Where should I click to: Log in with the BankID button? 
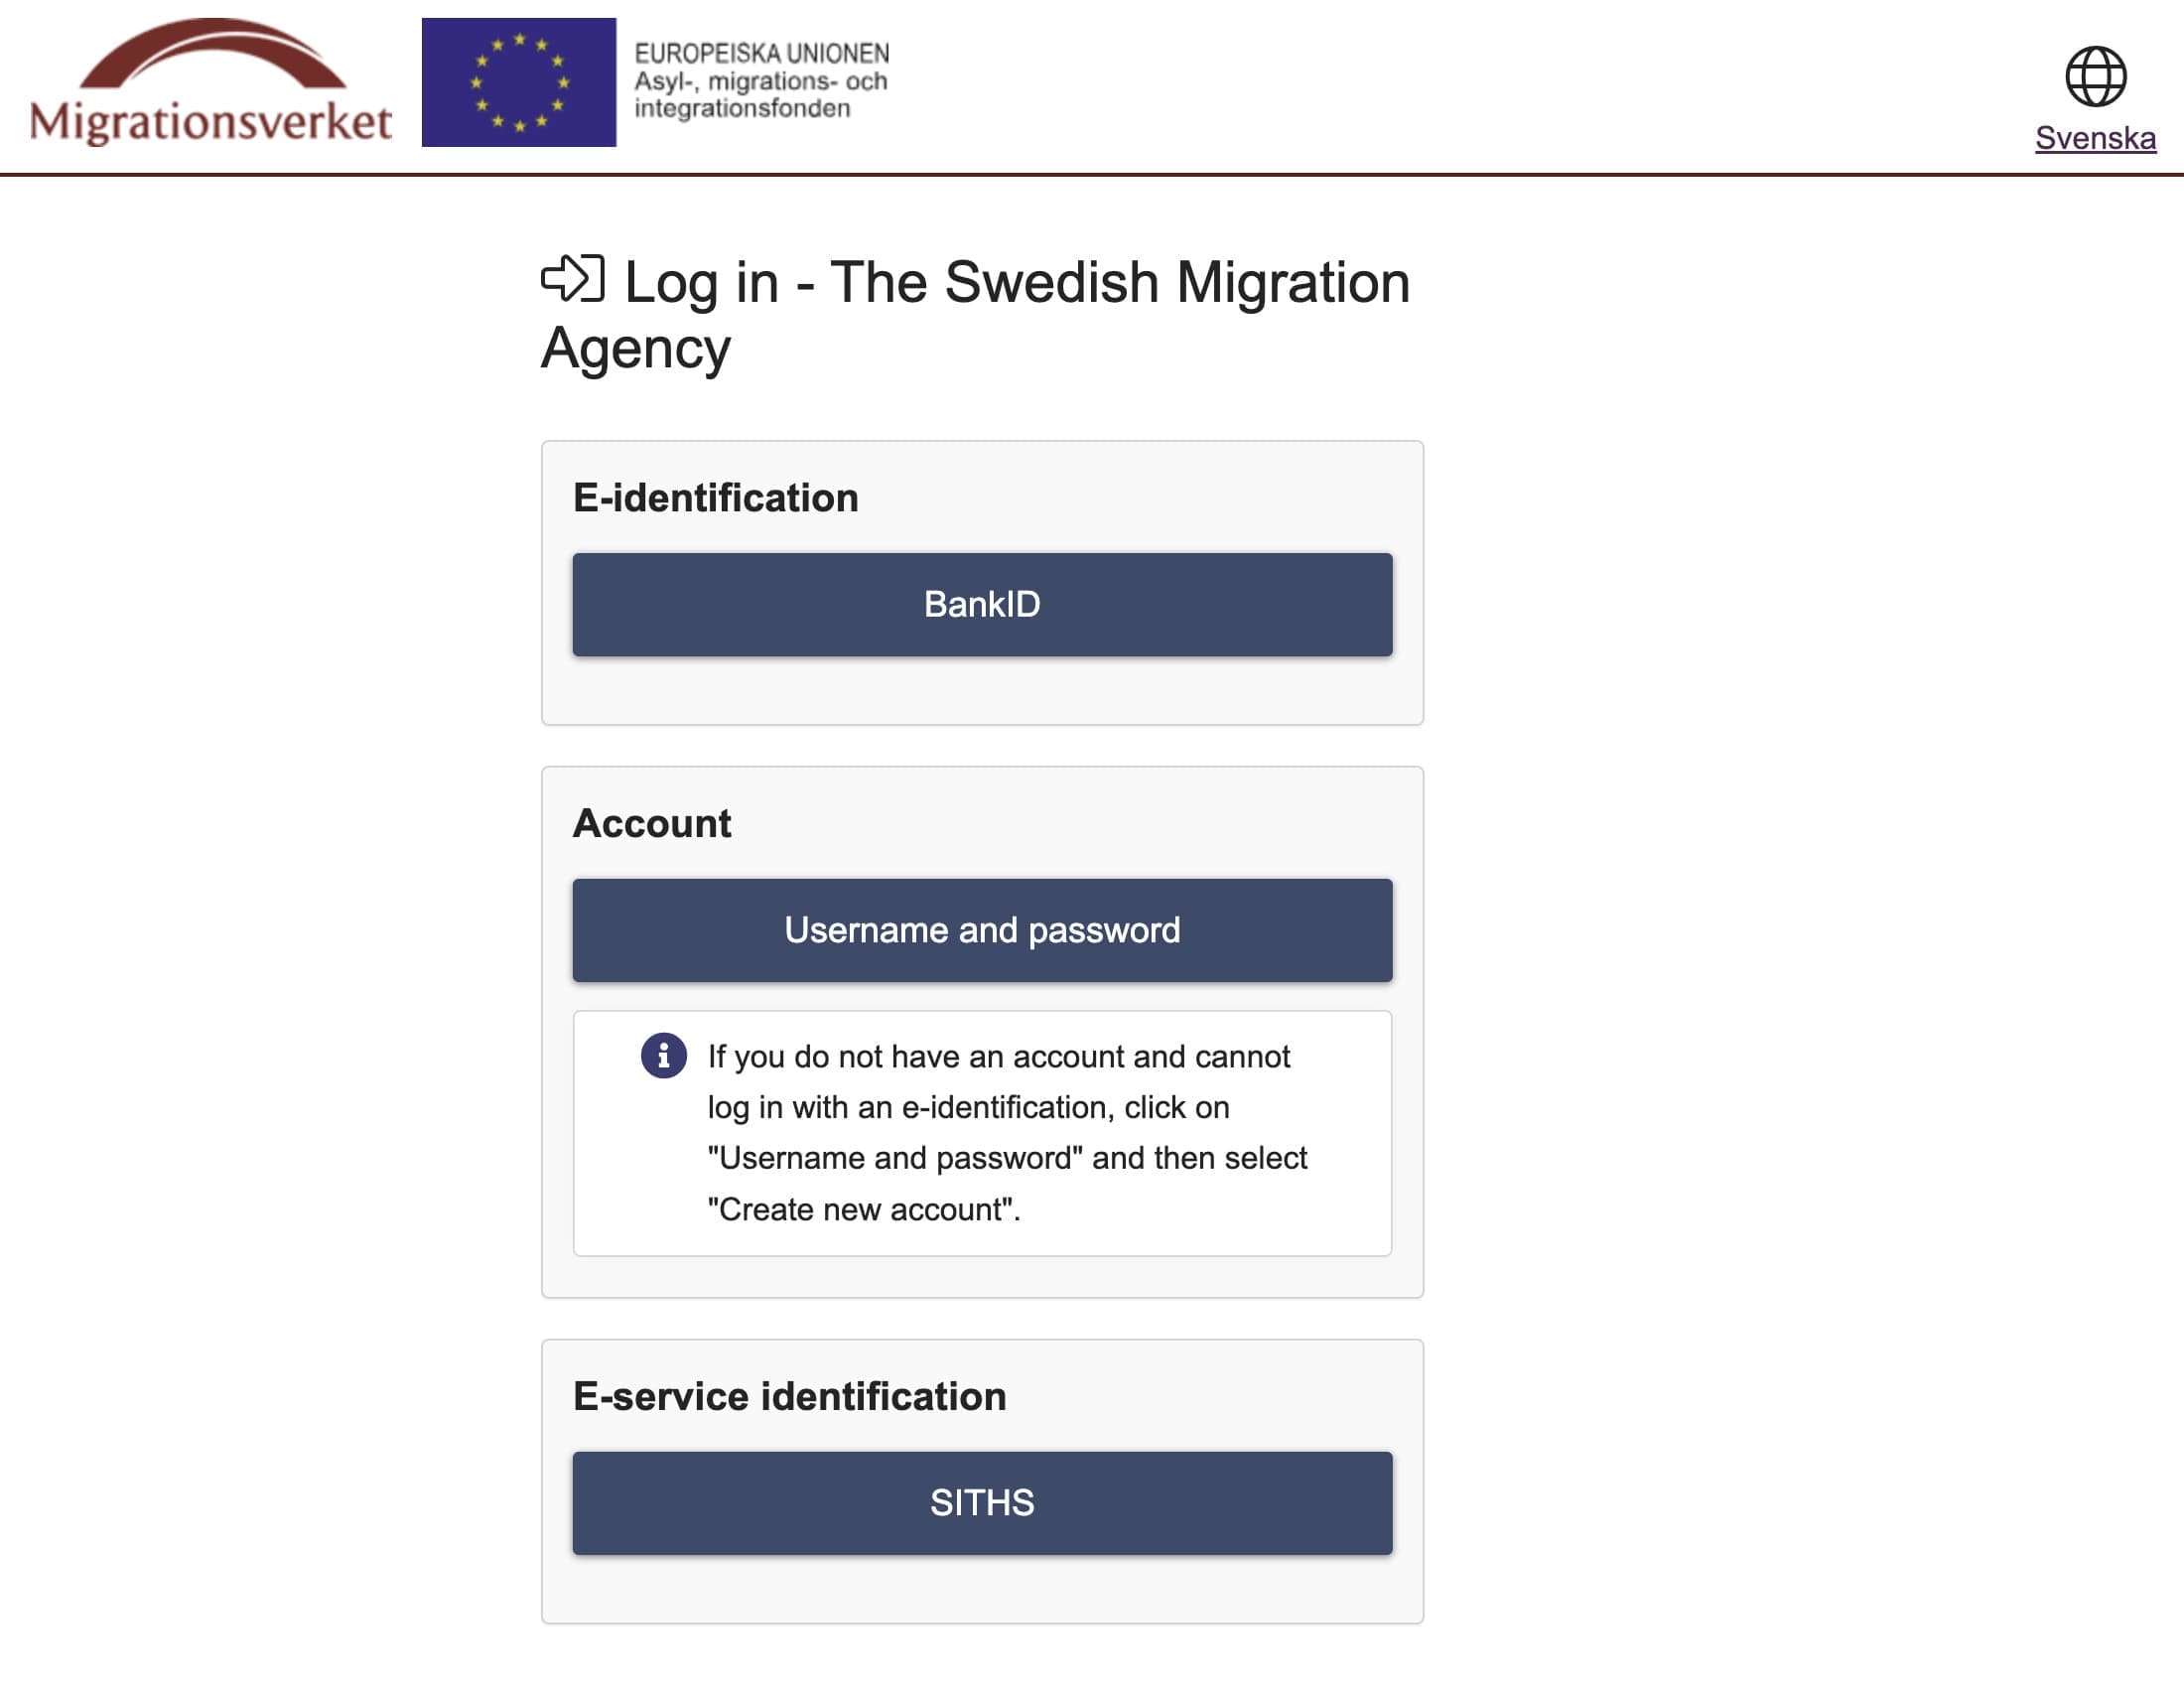(982, 604)
